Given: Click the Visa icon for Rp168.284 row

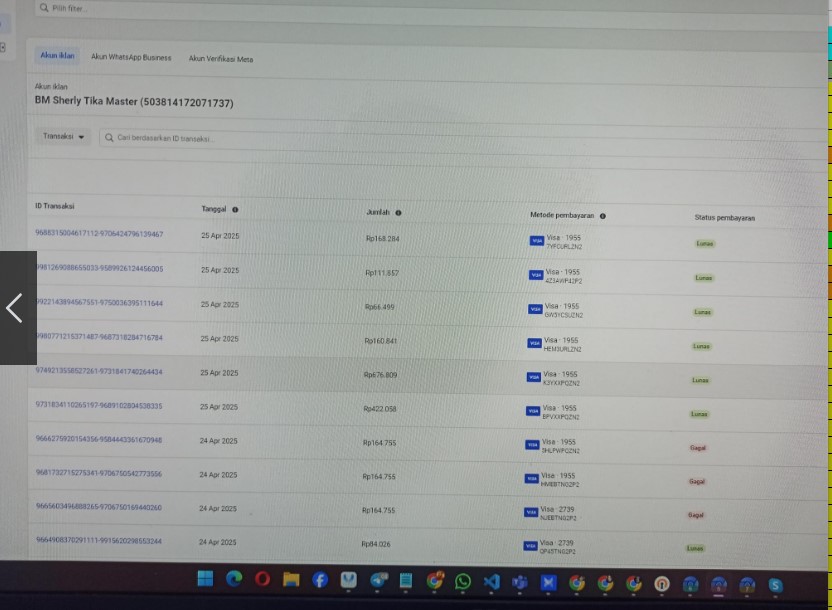Looking at the screenshot, I should [537, 241].
